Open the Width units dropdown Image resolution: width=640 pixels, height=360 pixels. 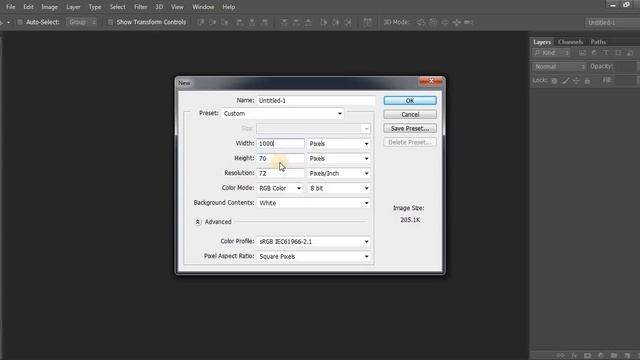click(339, 144)
